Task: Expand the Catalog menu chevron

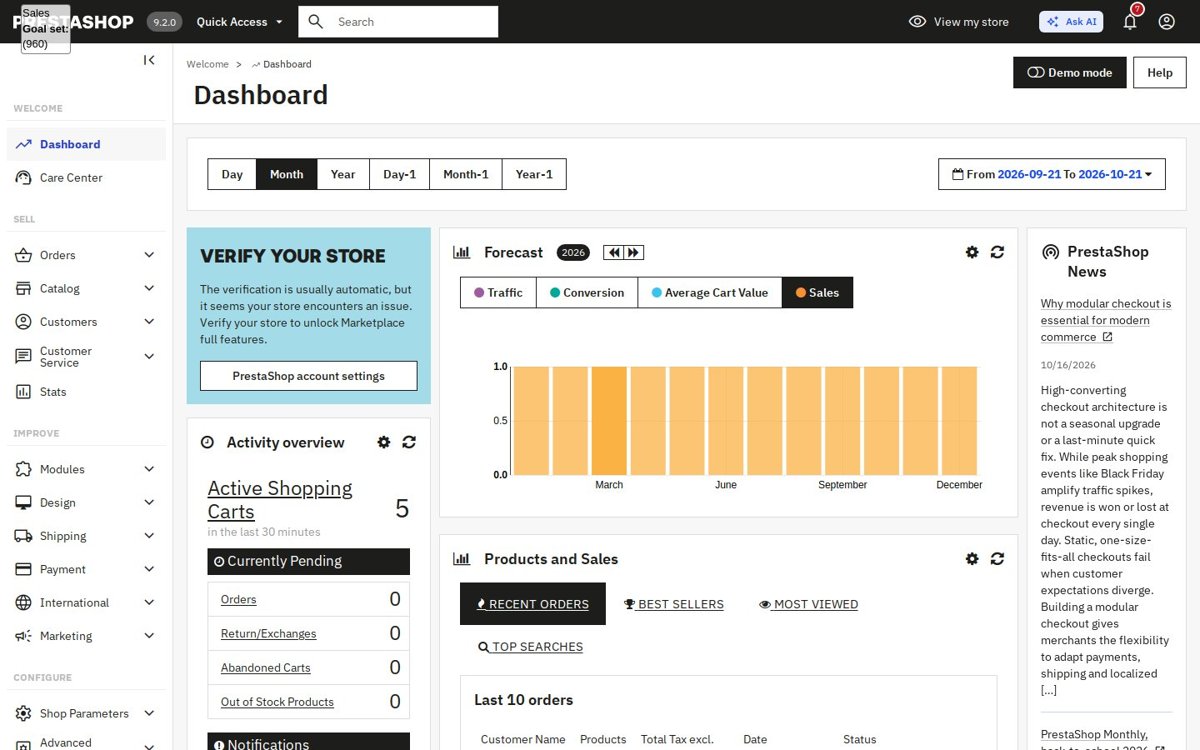Action: coord(149,288)
